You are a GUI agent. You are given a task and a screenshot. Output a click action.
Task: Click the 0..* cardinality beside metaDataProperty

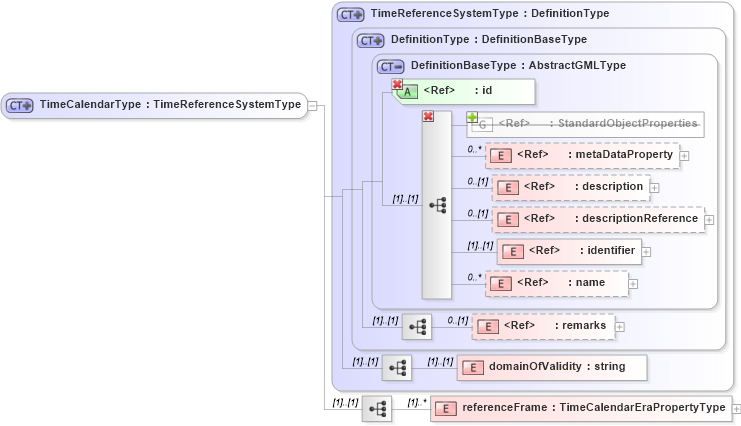[x=474, y=149]
